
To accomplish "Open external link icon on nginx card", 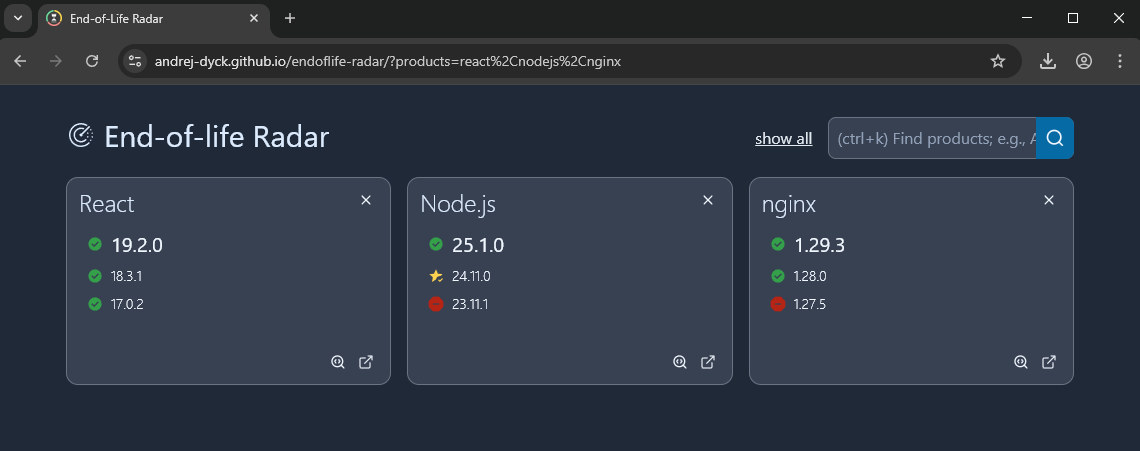I will click(1048, 362).
